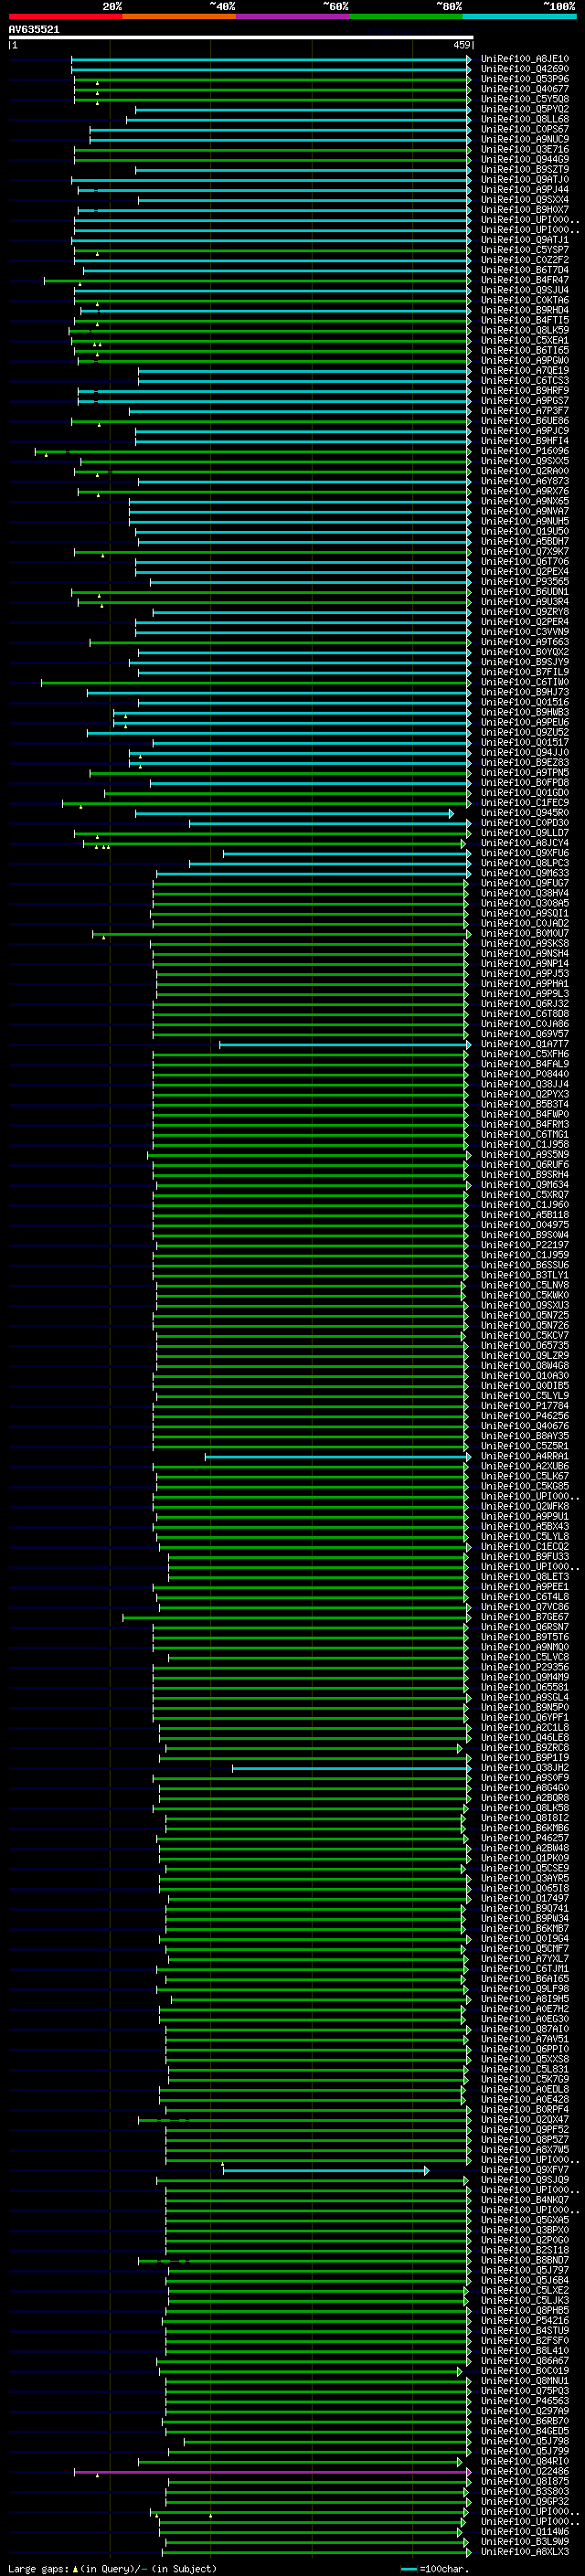Click the cyan alignment bar of UniRef100_A4RRA1
The width and height of the screenshot is (585, 2576).
pos(338,1457)
